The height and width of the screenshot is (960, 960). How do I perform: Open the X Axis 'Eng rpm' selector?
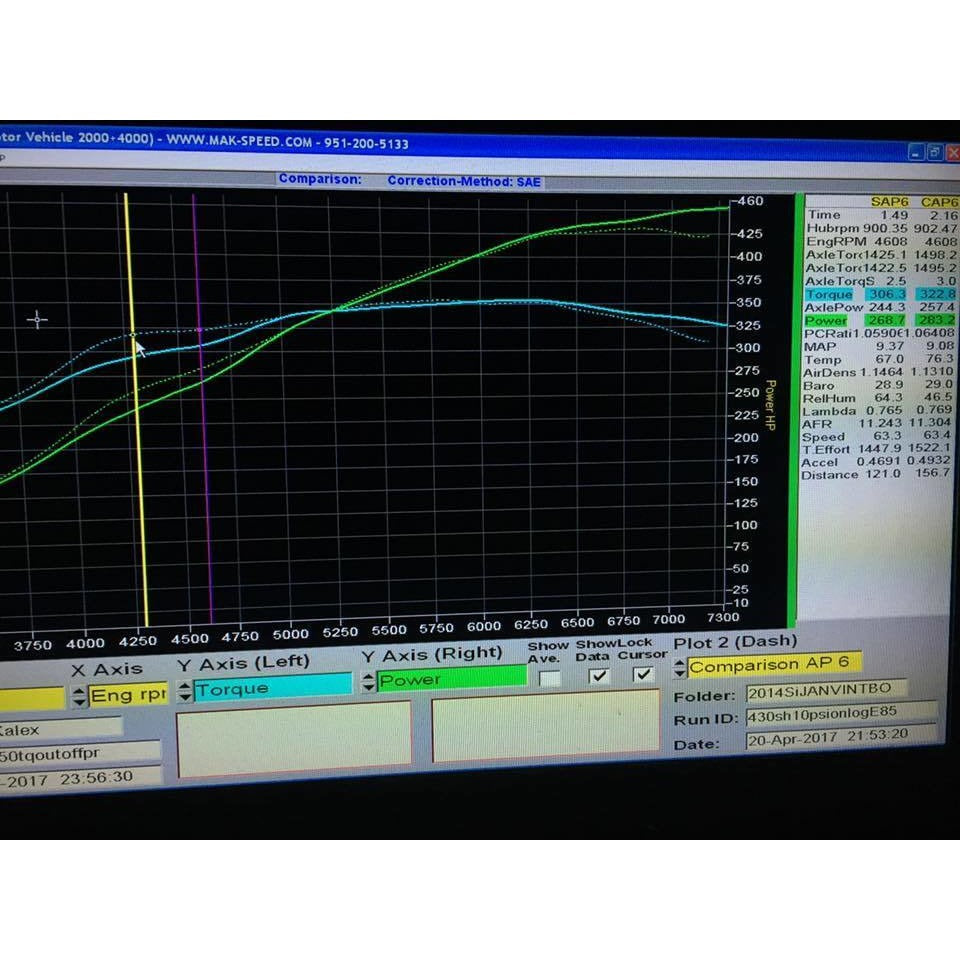(129, 695)
